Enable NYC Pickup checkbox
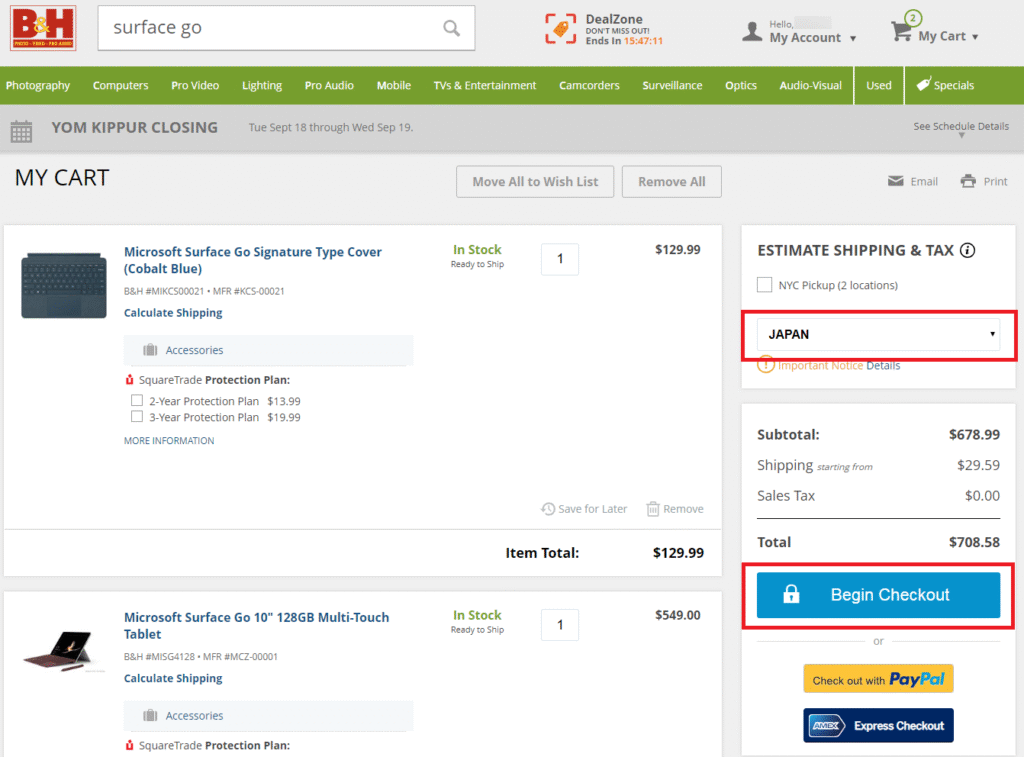Image resolution: width=1024 pixels, height=757 pixels. click(764, 285)
